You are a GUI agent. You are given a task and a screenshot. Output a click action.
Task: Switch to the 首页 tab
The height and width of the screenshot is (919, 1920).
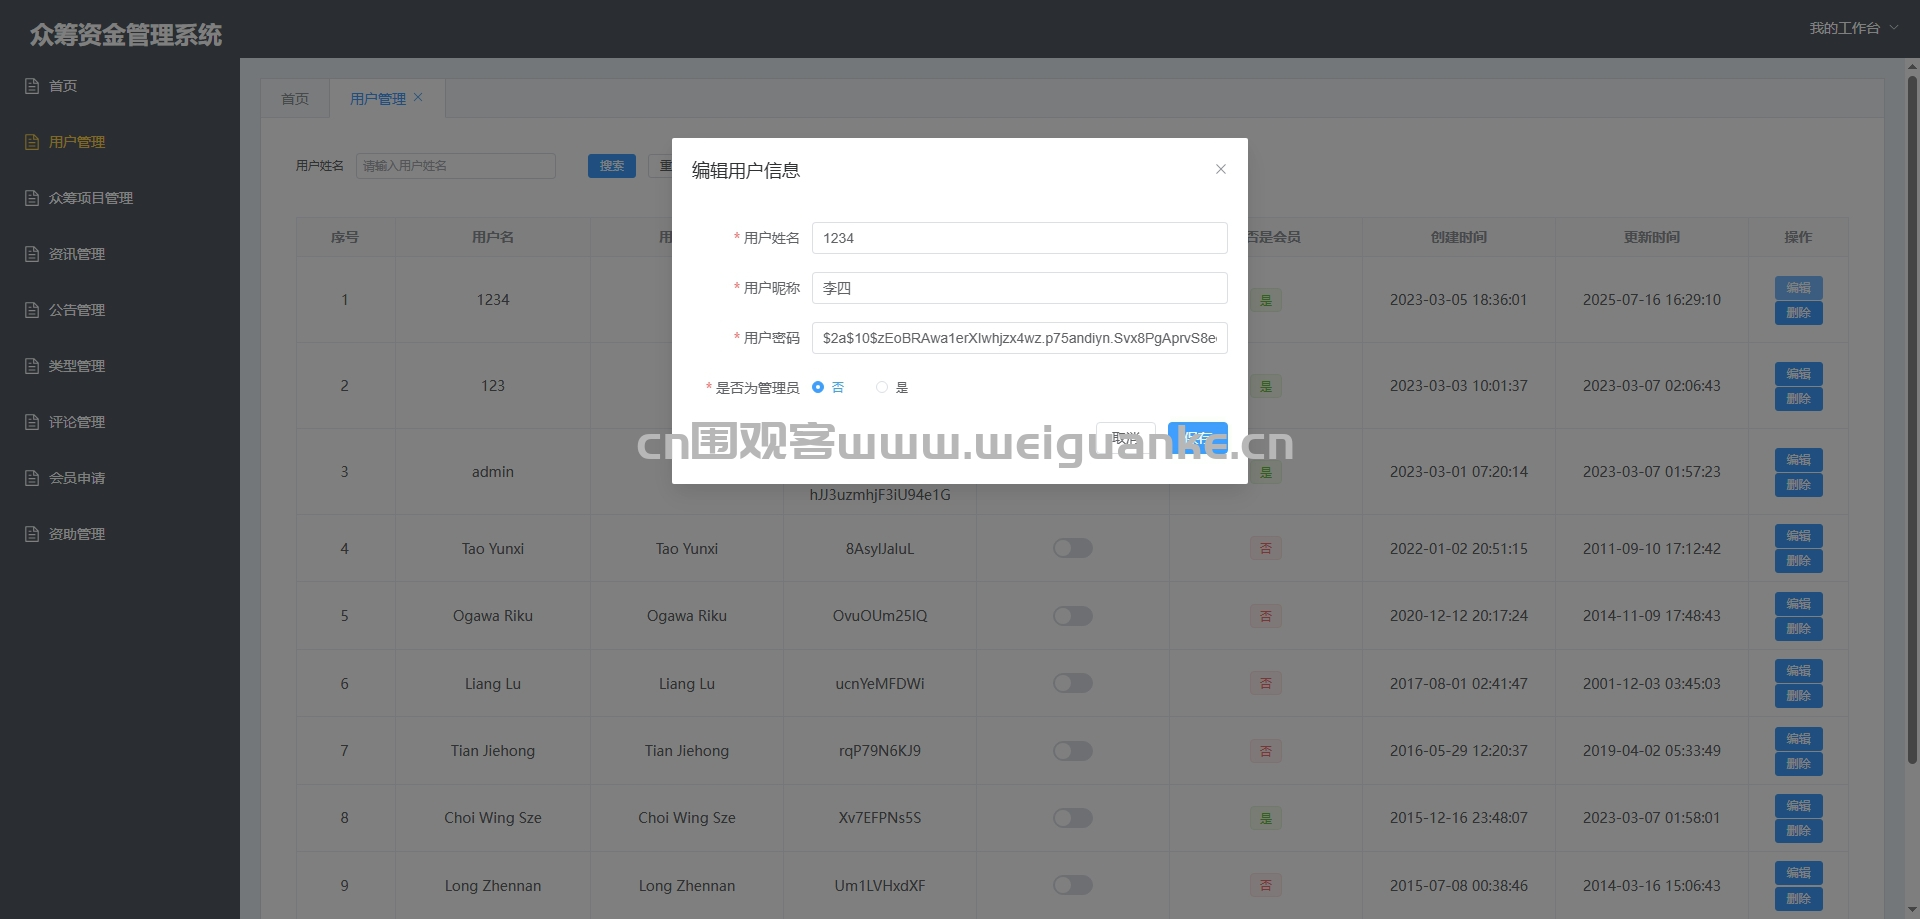point(295,99)
